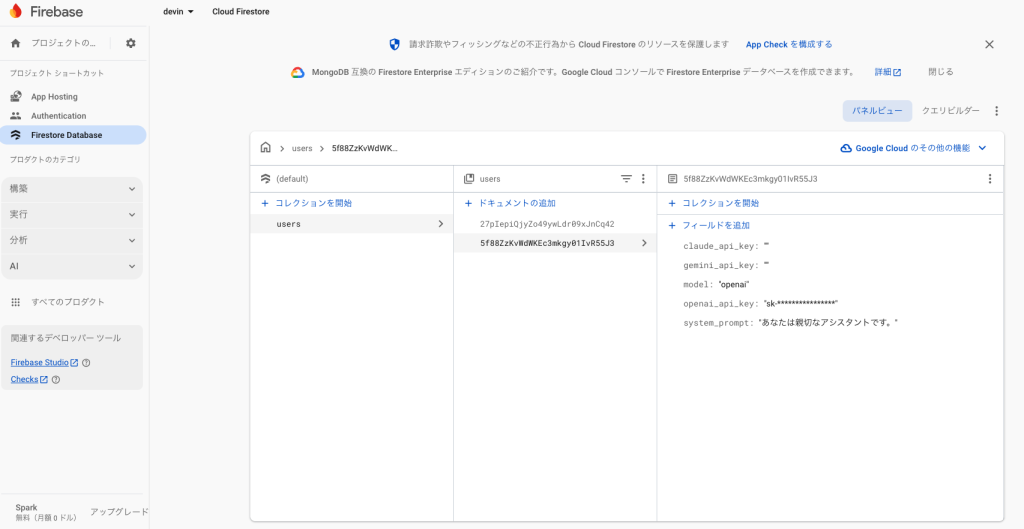The width and height of the screenshot is (1024, 529).
Task: Open the overflow menu beside クエリビルダー
Action: [996, 111]
